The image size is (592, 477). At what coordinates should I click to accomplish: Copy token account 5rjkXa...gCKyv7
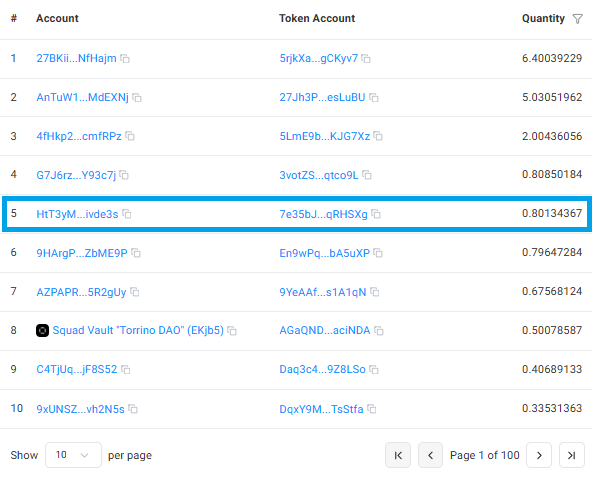coord(366,59)
